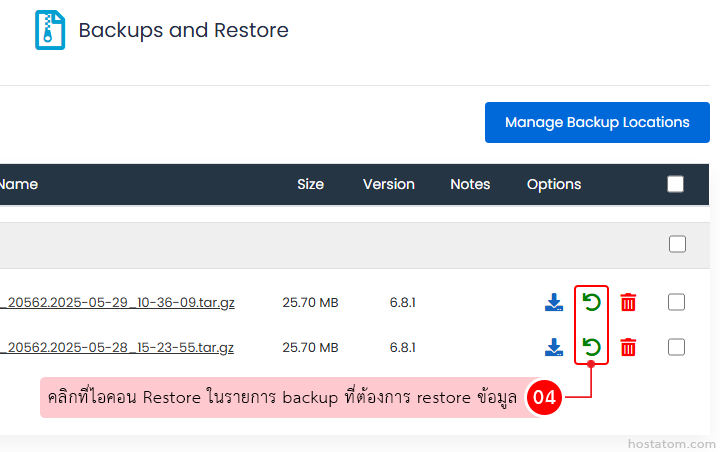Download the 2025-05-28 backup file
Image resolution: width=720 pixels, height=452 pixels.
point(554,347)
